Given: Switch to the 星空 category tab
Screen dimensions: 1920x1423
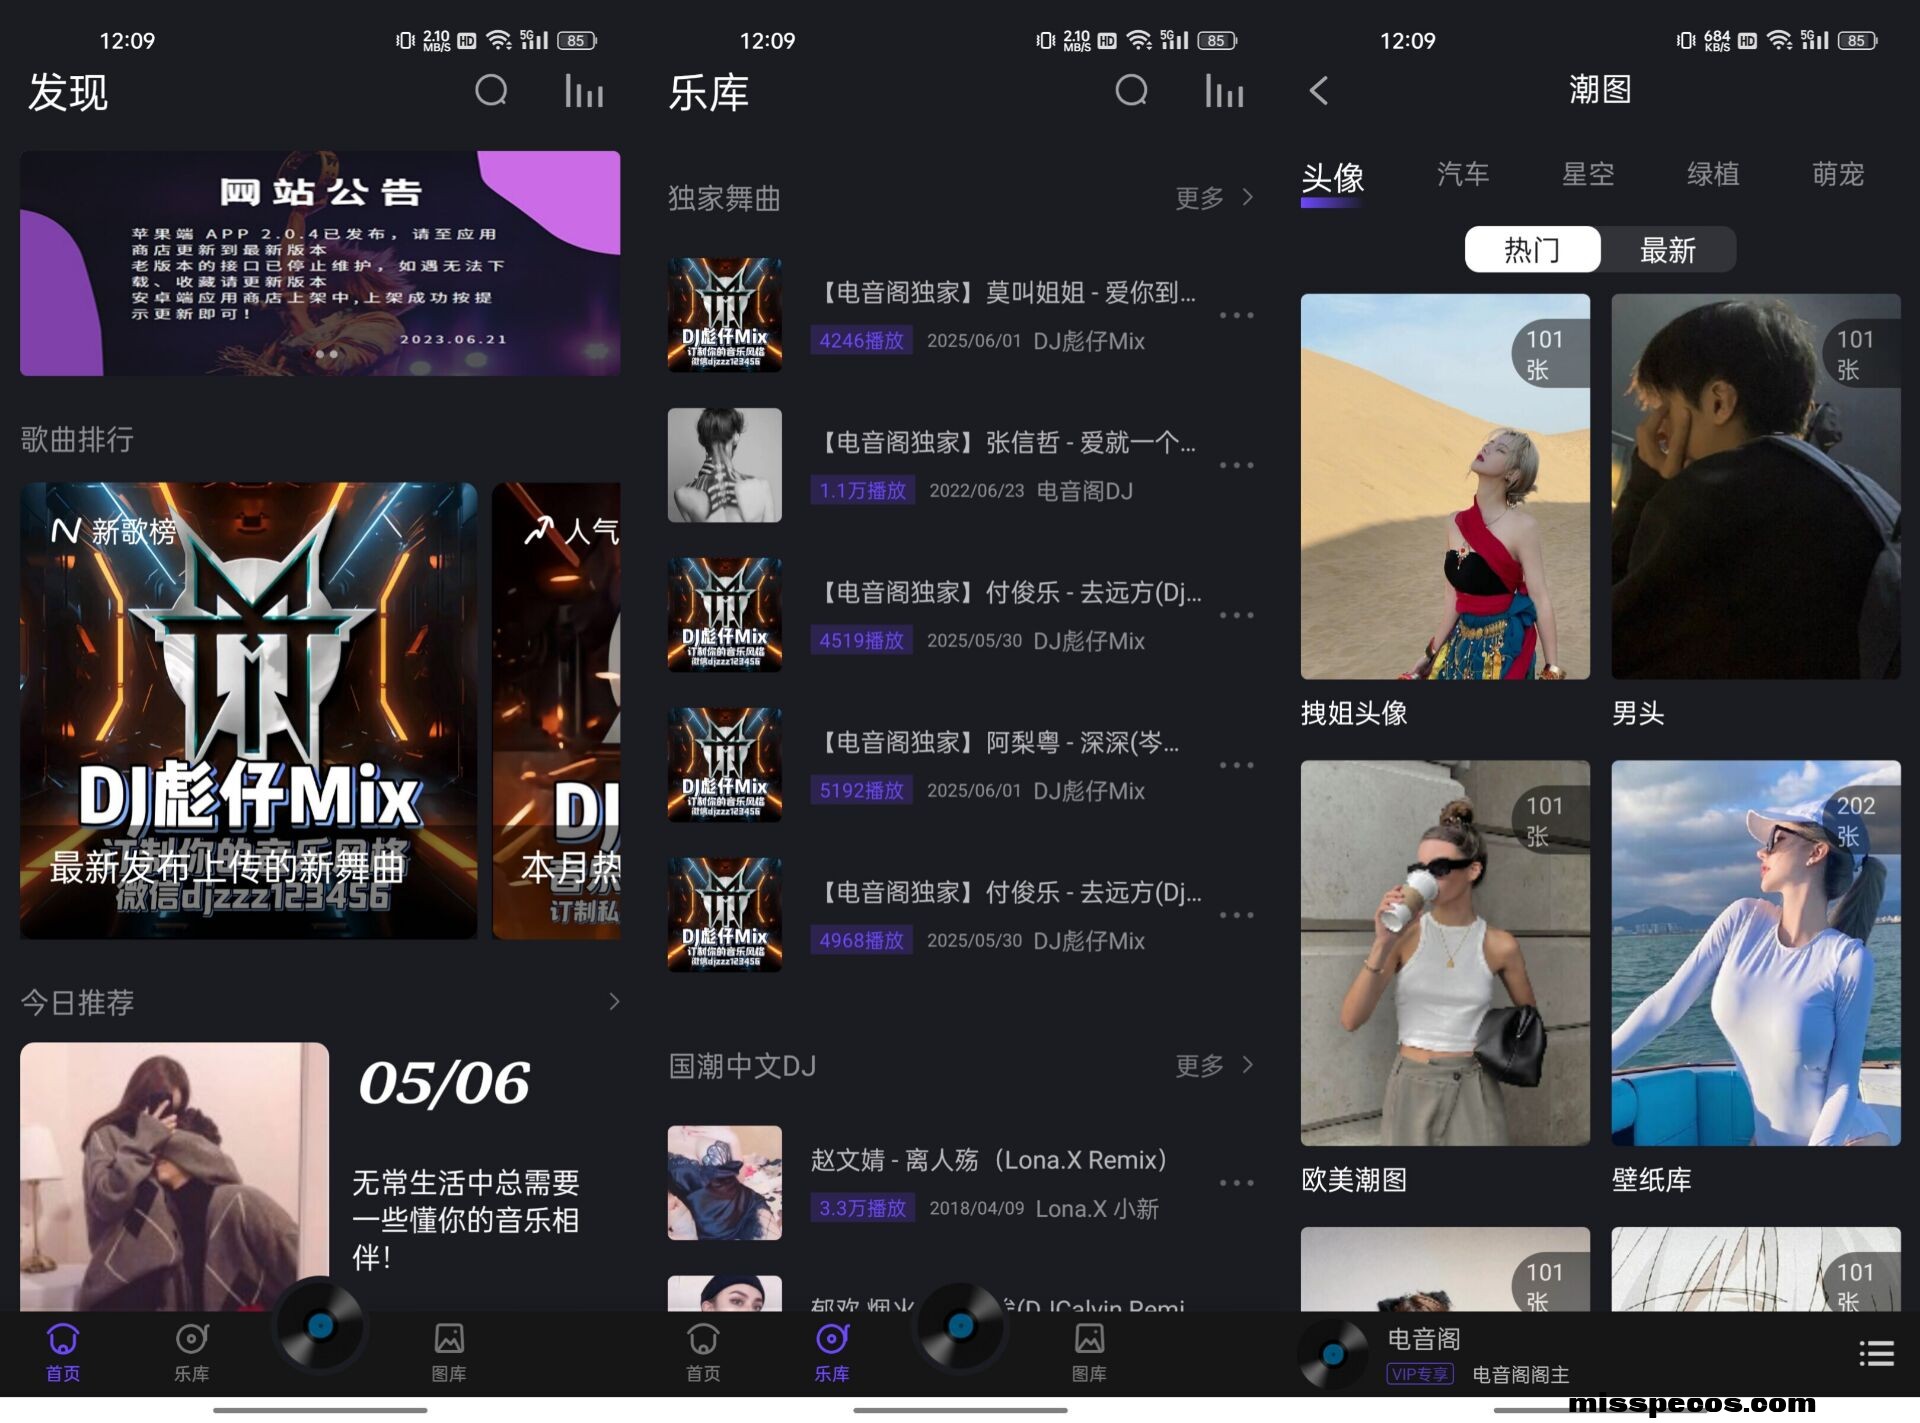Looking at the screenshot, I should pos(1588,174).
